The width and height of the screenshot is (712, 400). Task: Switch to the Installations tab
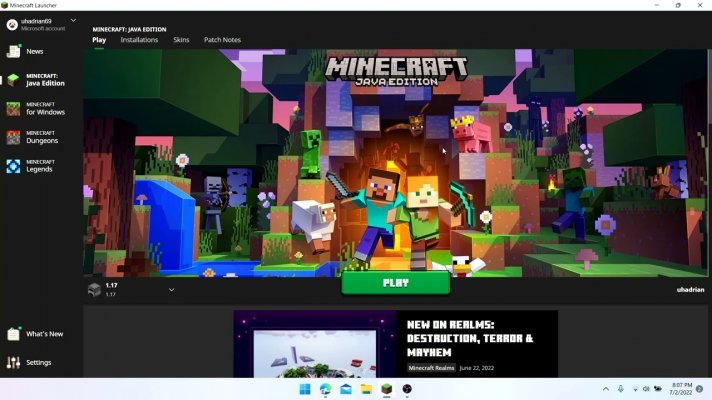[x=139, y=40]
